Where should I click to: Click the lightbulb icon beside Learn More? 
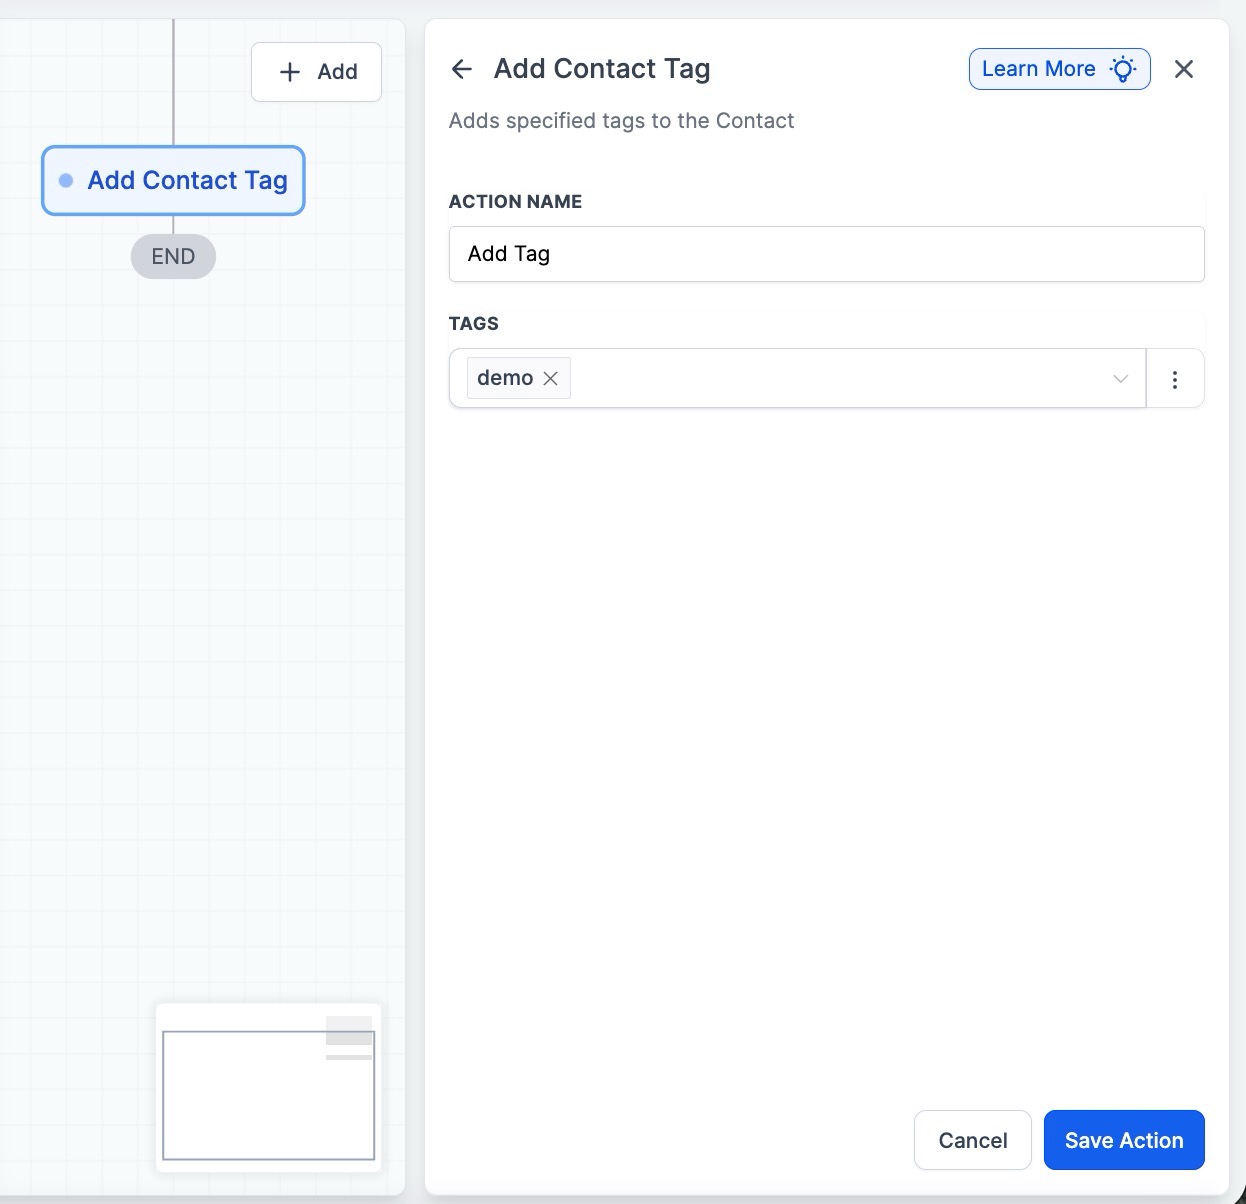point(1123,69)
